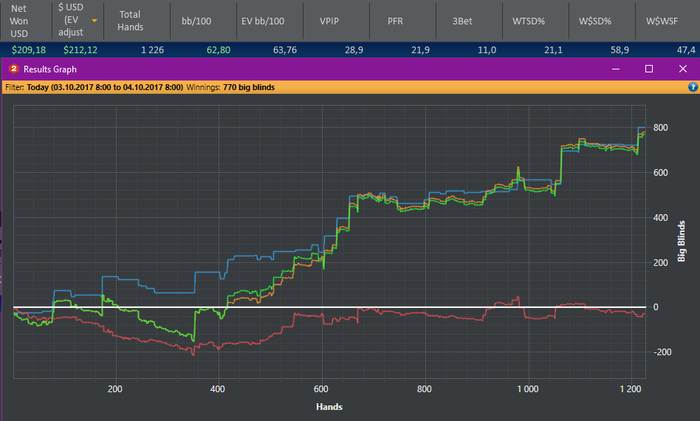Click the Results Graph window icon

click(14, 69)
